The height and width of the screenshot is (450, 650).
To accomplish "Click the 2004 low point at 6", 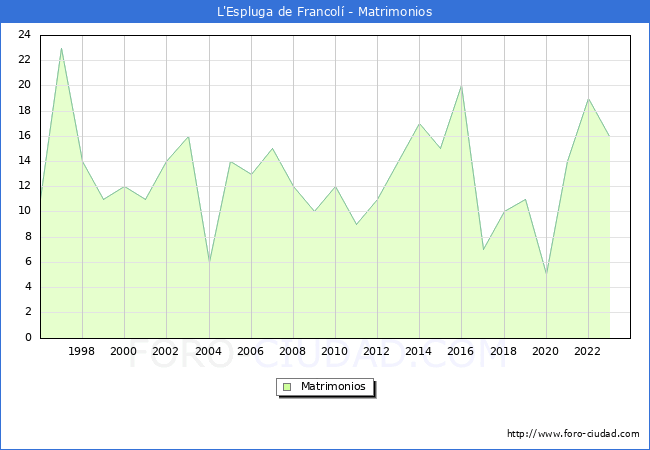I will click(x=209, y=262).
